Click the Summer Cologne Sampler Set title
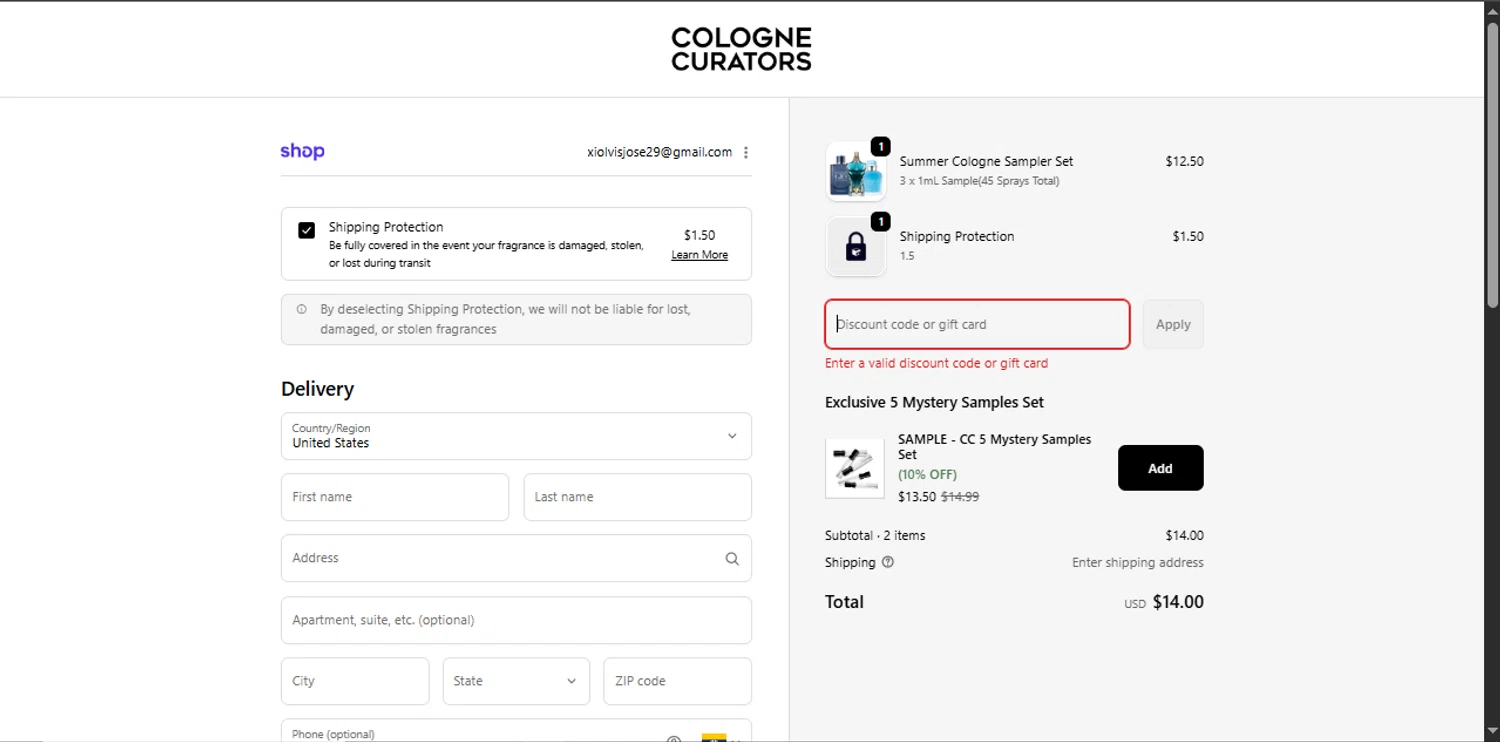This screenshot has width=1500, height=742. (986, 161)
